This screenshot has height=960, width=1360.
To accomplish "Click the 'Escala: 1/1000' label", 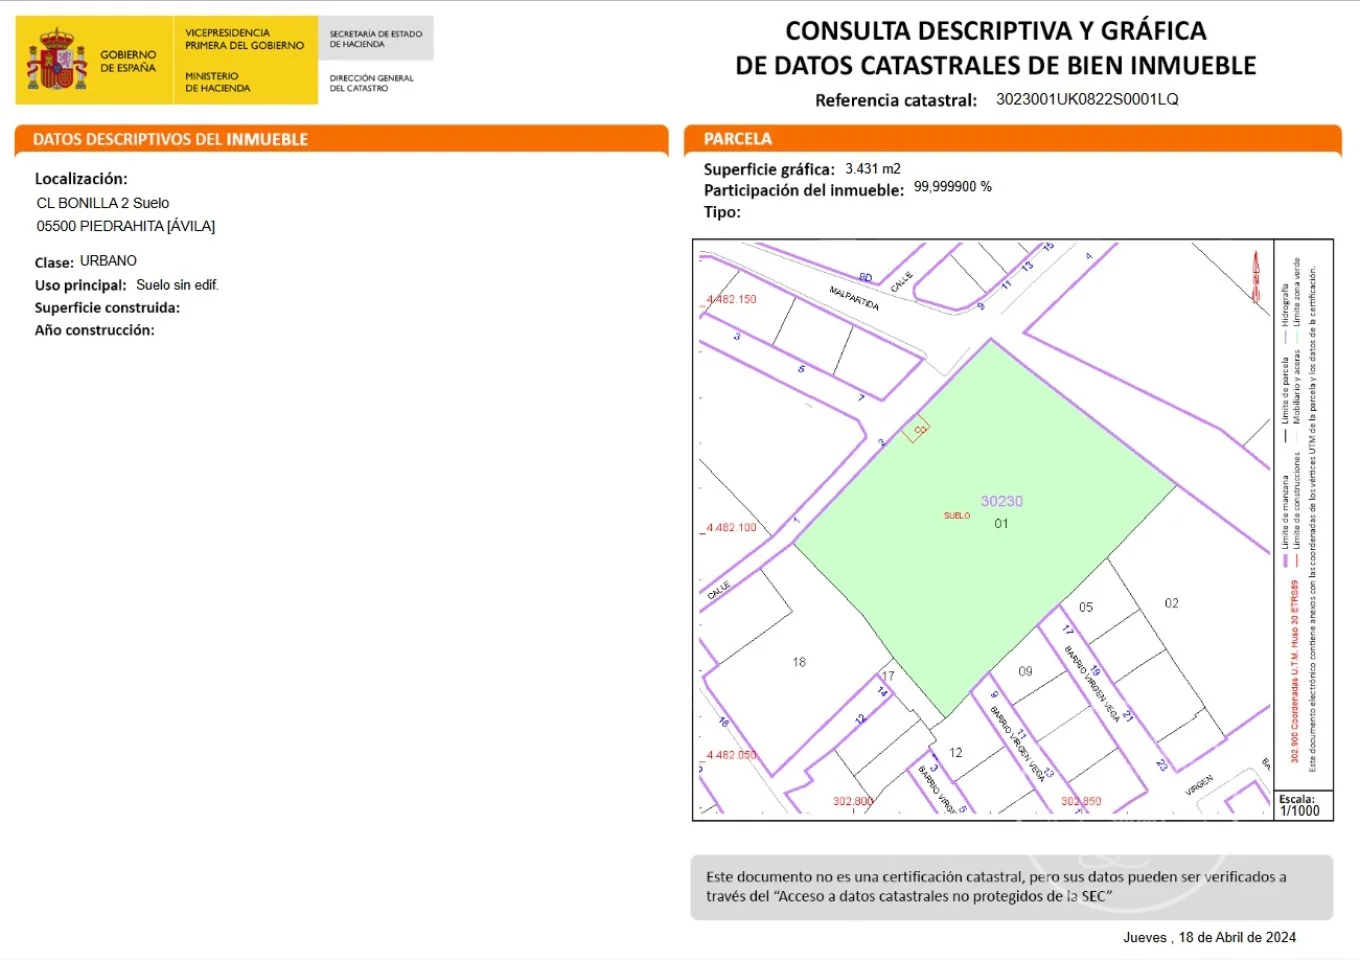I will point(1300,806).
